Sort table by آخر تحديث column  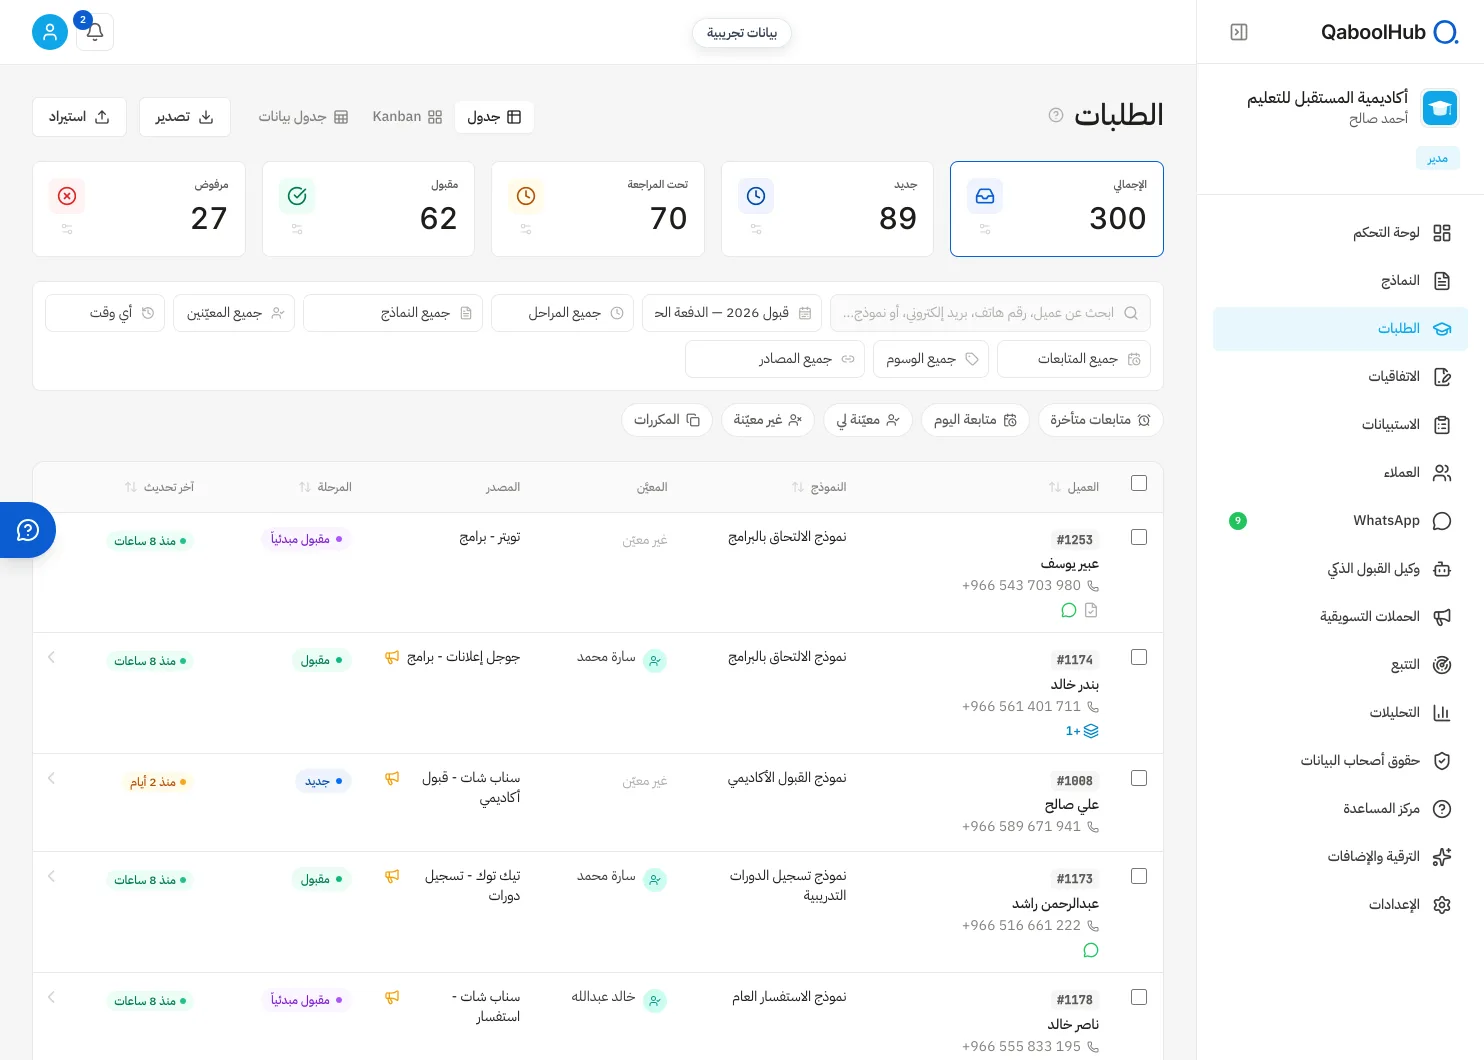coord(159,487)
